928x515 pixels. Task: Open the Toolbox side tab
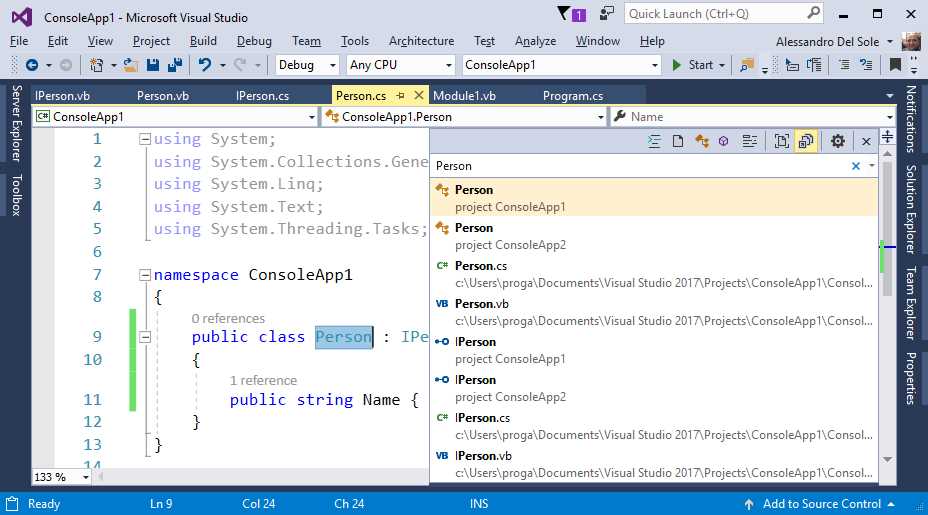click(x=17, y=195)
